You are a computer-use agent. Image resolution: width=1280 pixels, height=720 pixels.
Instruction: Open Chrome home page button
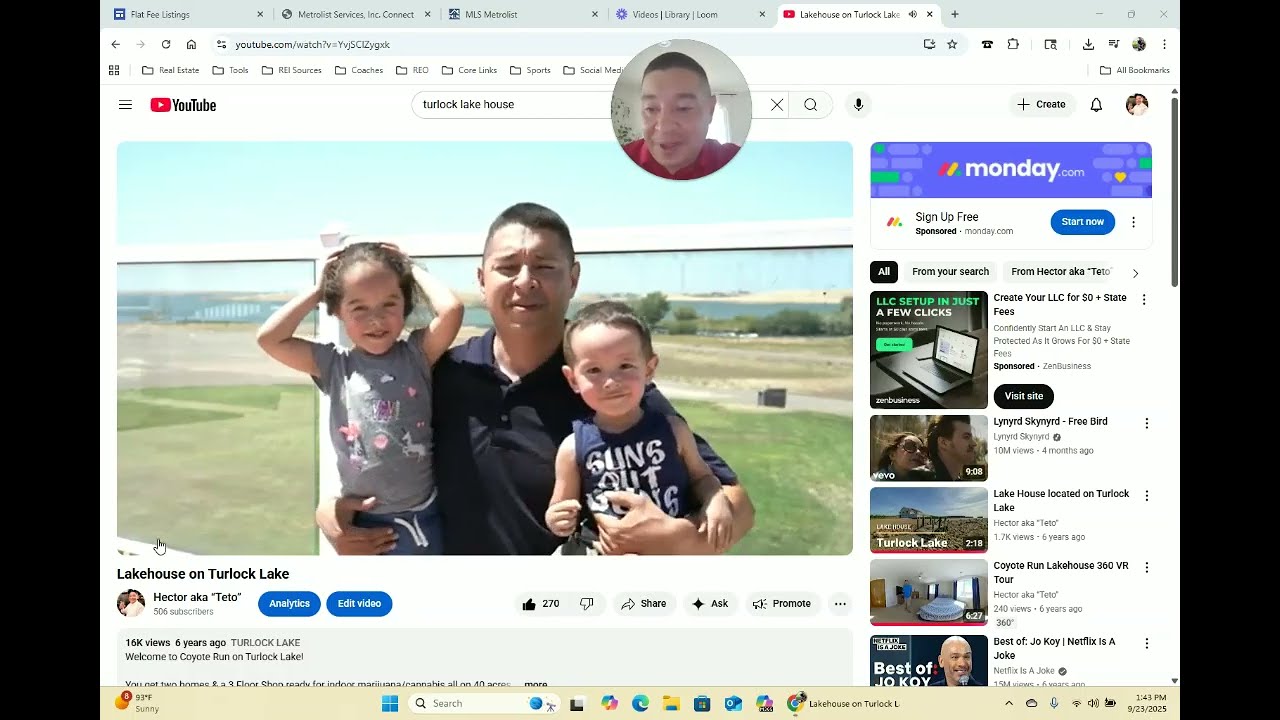191,44
